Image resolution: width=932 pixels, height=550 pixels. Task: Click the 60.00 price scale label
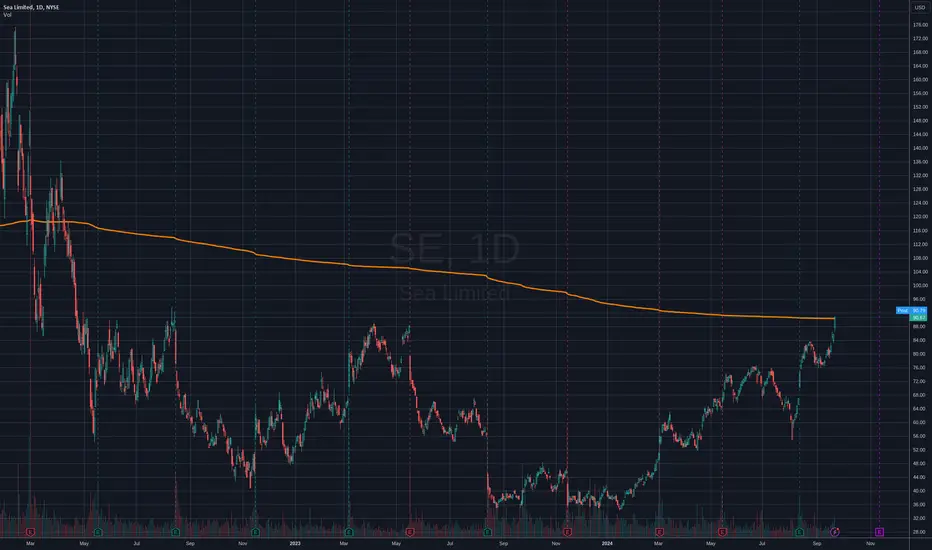[920, 422]
